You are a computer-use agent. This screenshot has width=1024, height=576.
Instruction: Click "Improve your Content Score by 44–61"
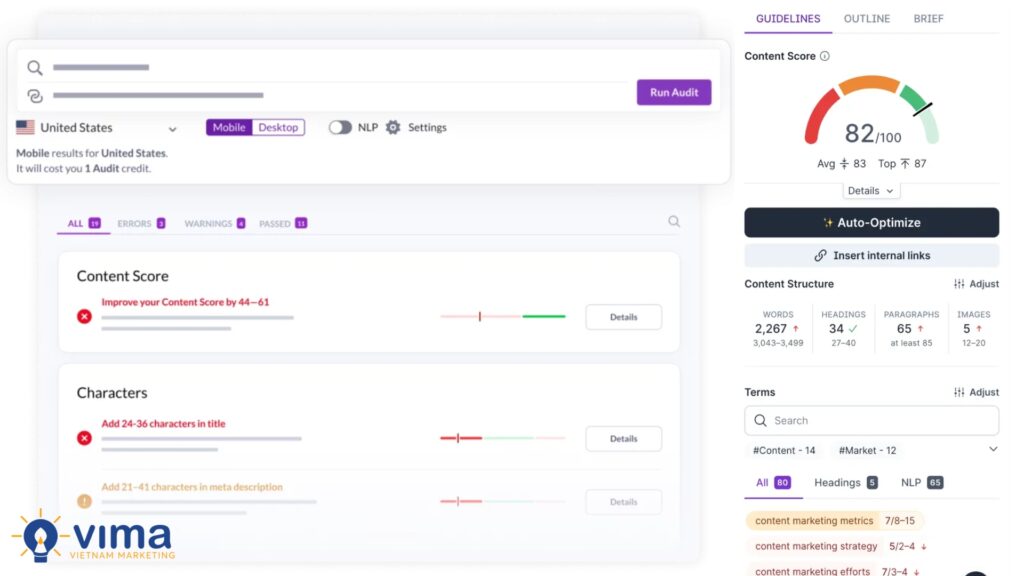(185, 302)
